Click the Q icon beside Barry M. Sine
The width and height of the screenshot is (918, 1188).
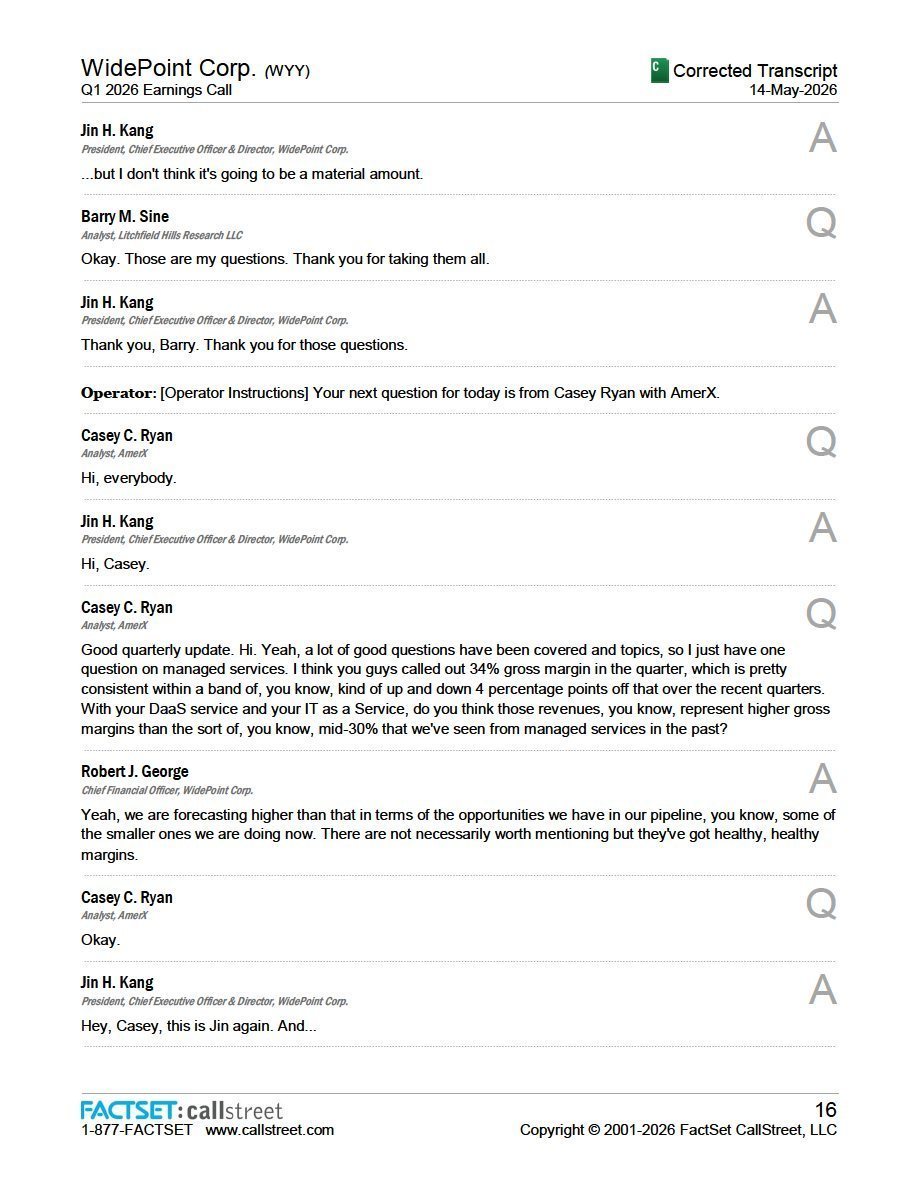click(821, 224)
